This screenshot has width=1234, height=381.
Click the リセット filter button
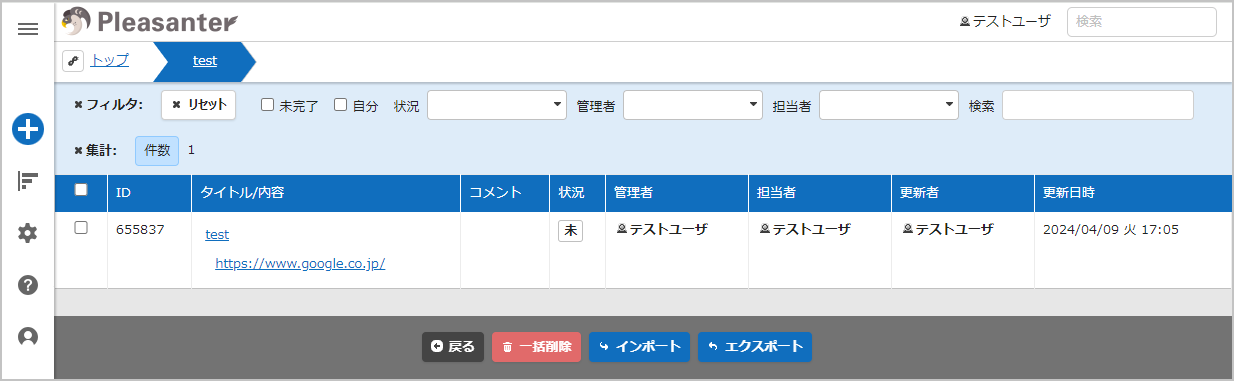[198, 104]
